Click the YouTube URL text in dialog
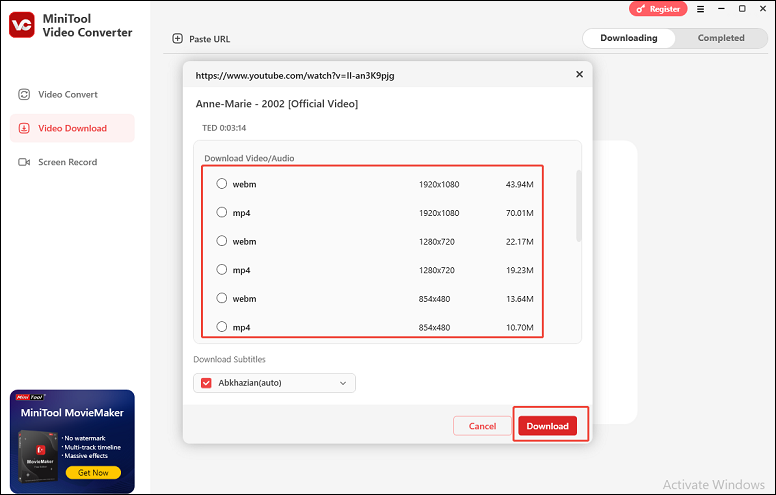The image size is (776, 495). (295, 76)
